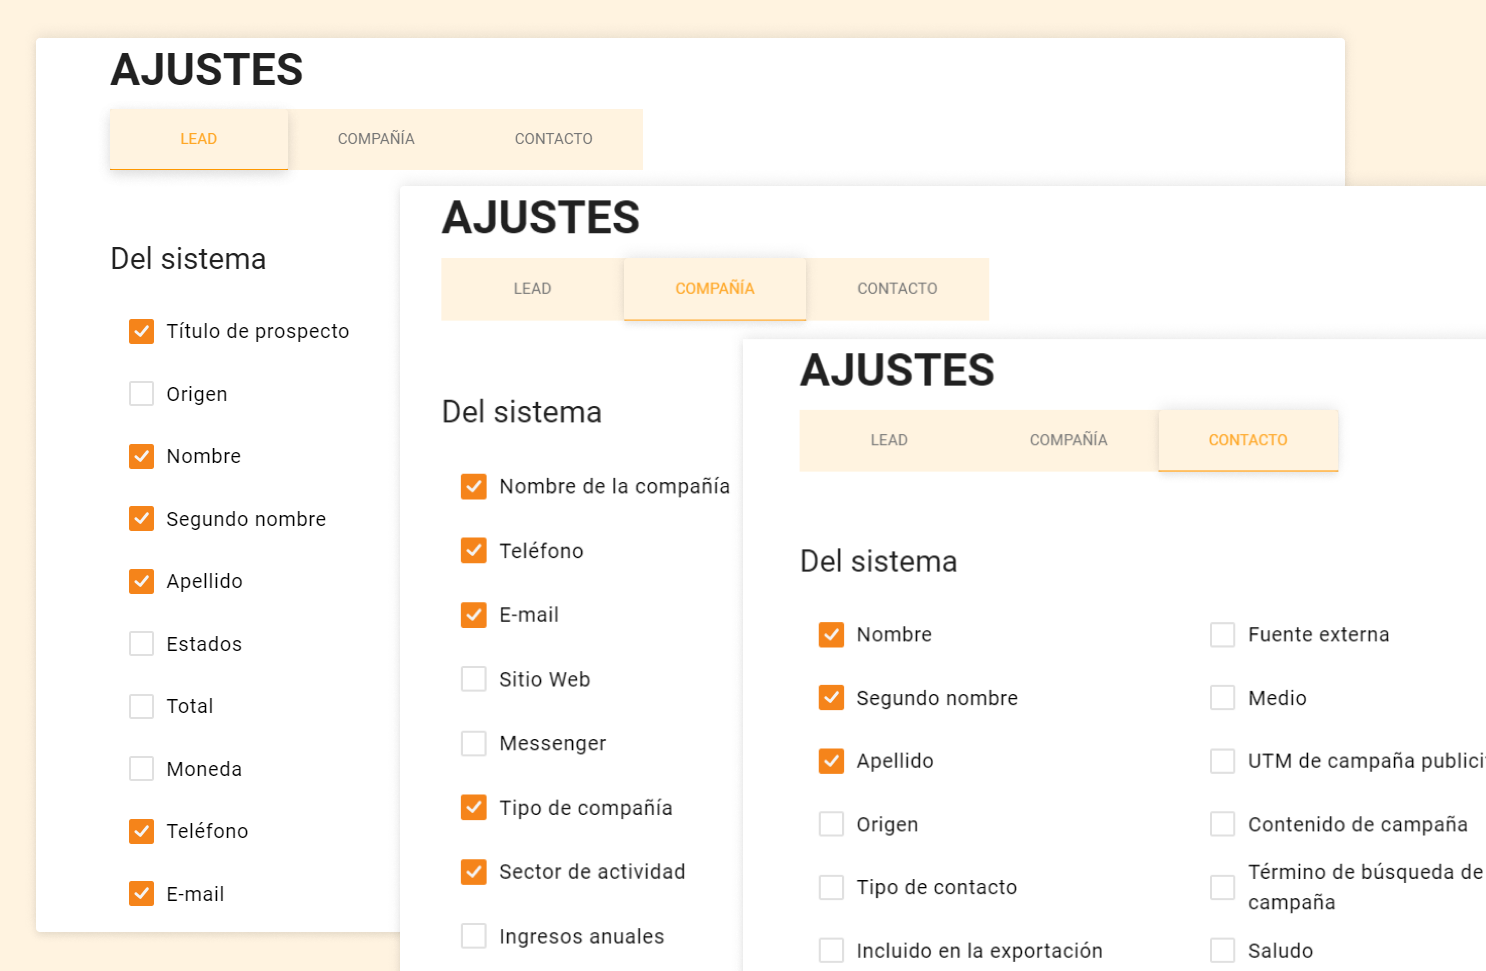Select the orange highlighted CONTACTO tab
Image resolution: width=1486 pixels, height=971 pixels.
pyautogui.click(x=1247, y=440)
